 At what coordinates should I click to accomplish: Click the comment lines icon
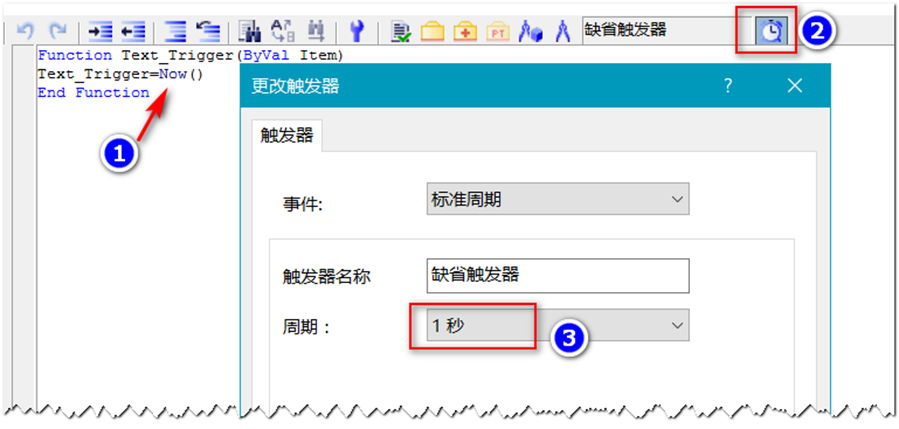[x=175, y=31]
